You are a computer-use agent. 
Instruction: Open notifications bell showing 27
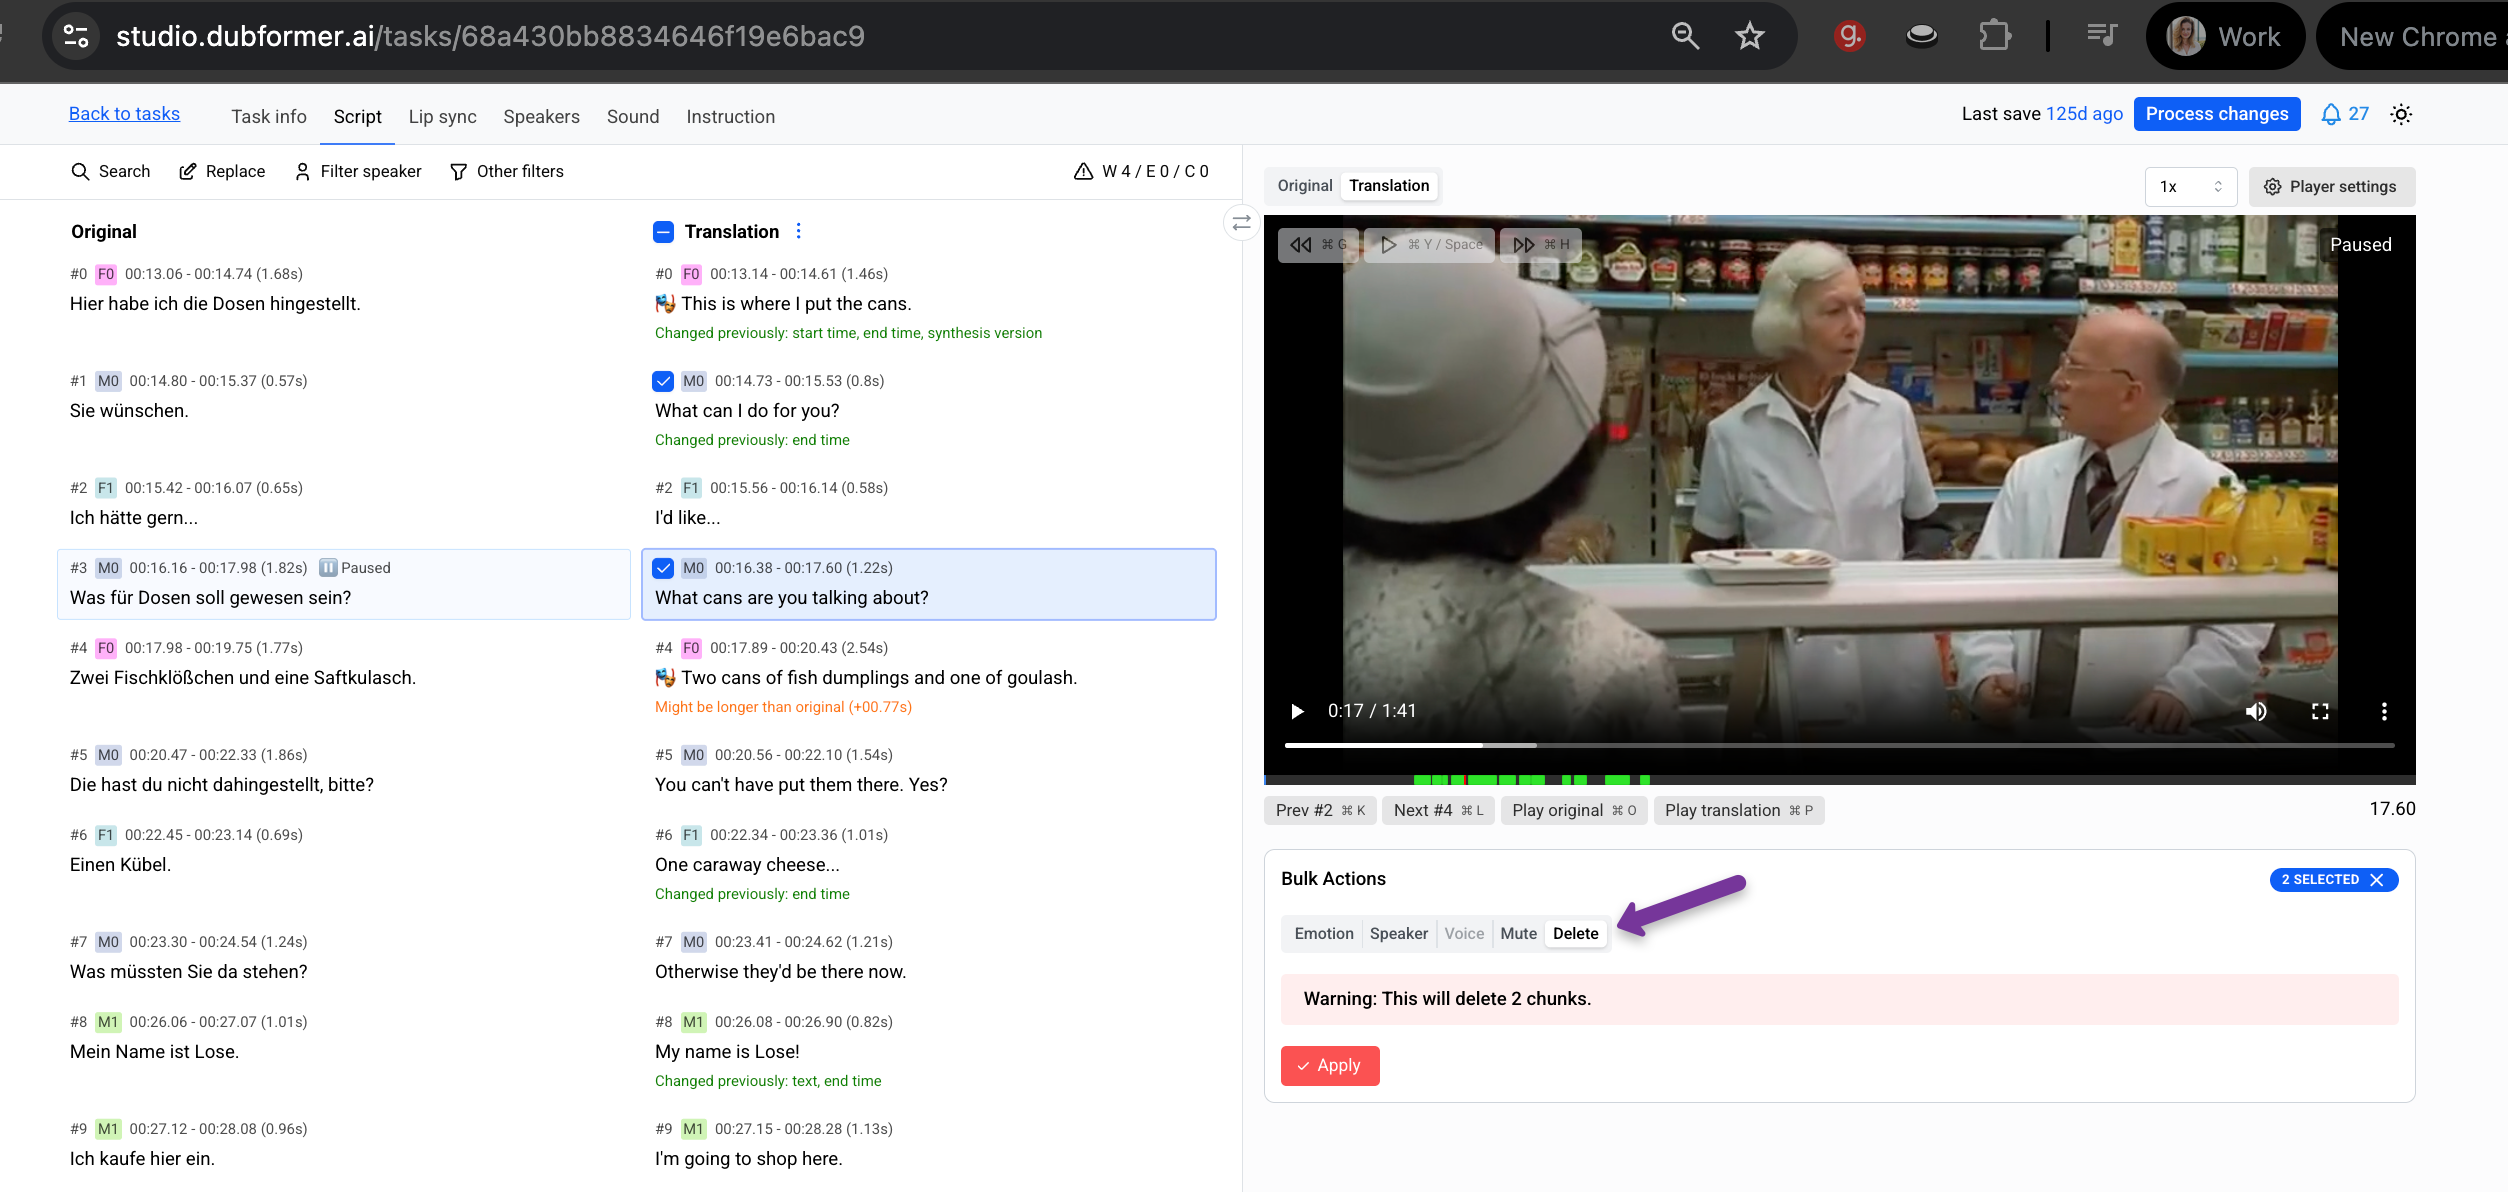coord(2344,114)
